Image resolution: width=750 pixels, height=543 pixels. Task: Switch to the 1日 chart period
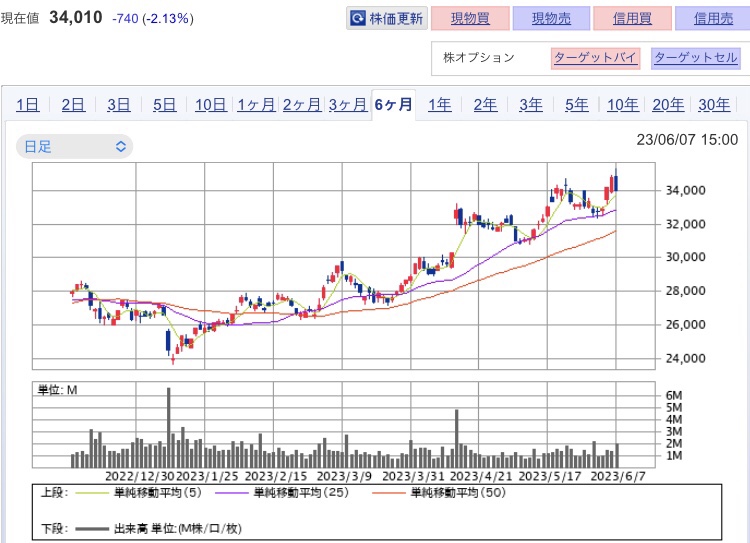28,104
